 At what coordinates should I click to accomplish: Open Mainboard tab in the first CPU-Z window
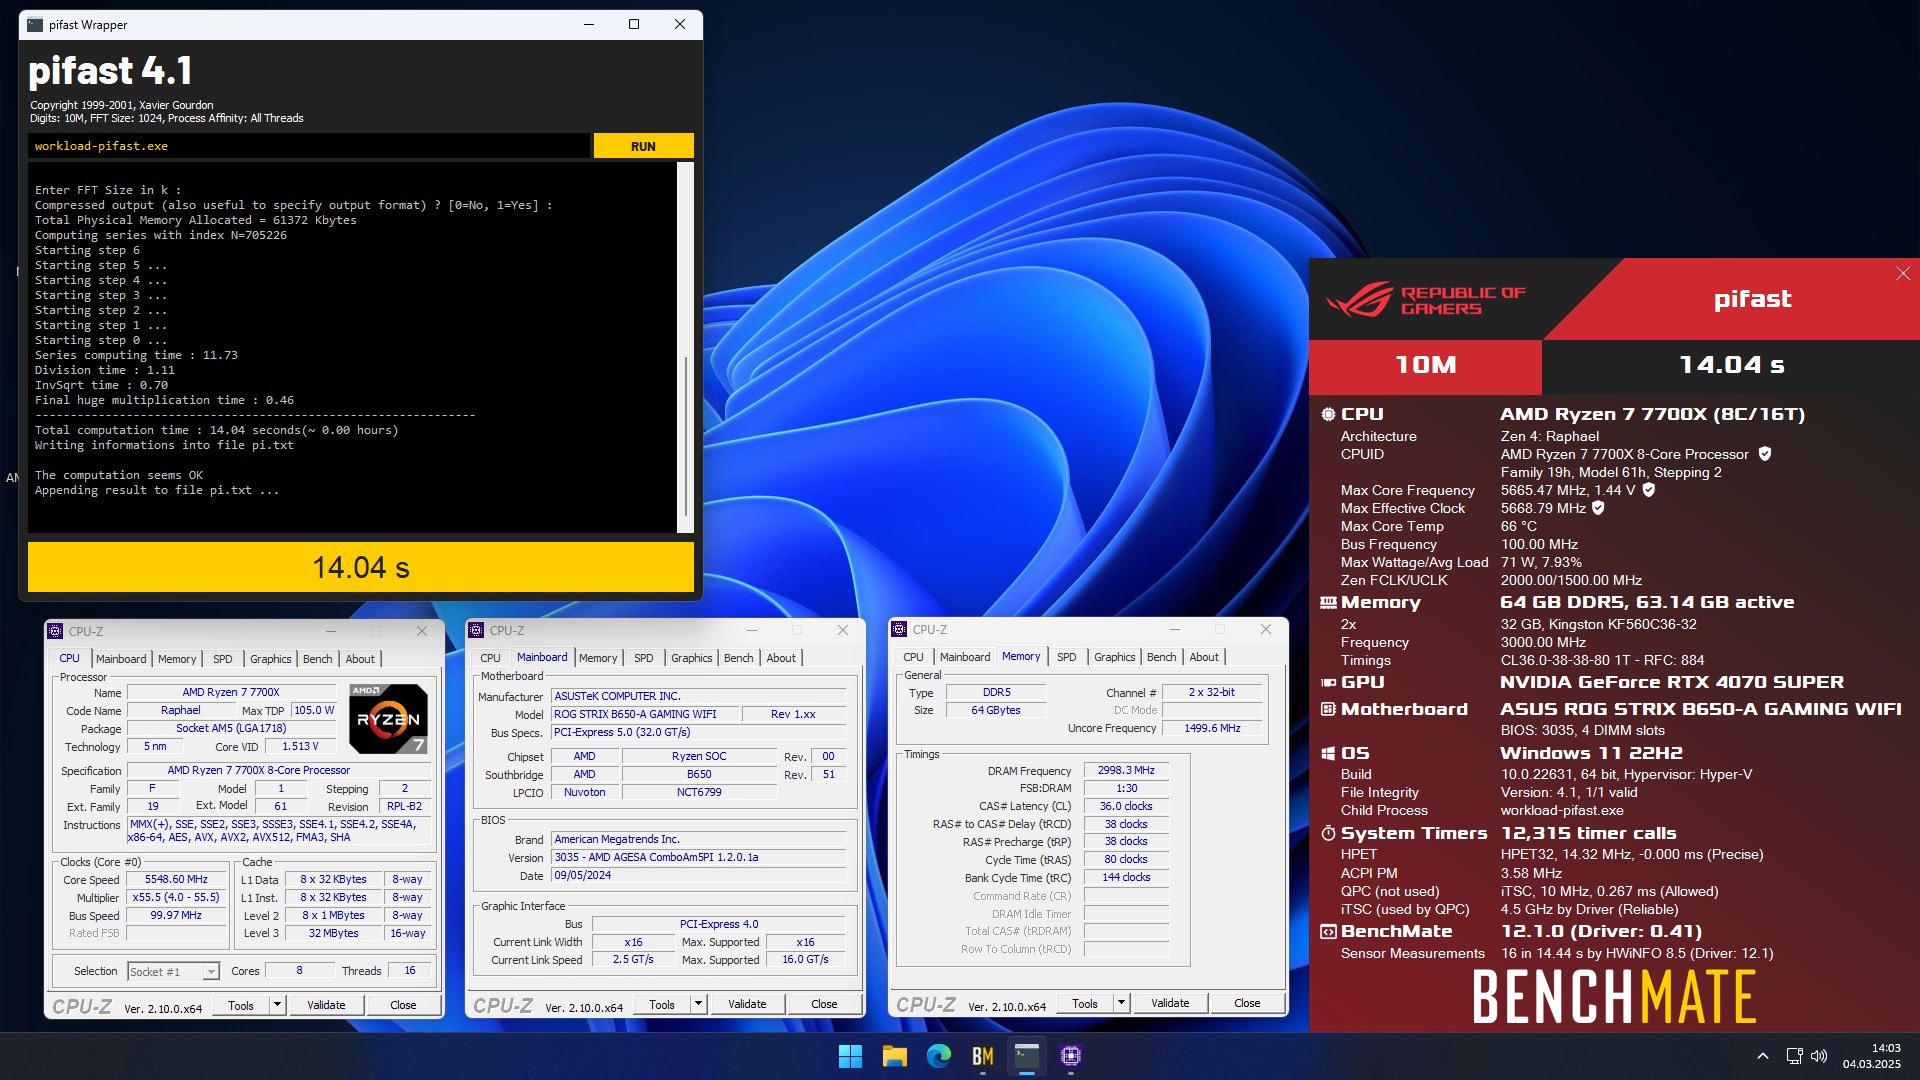point(121,659)
